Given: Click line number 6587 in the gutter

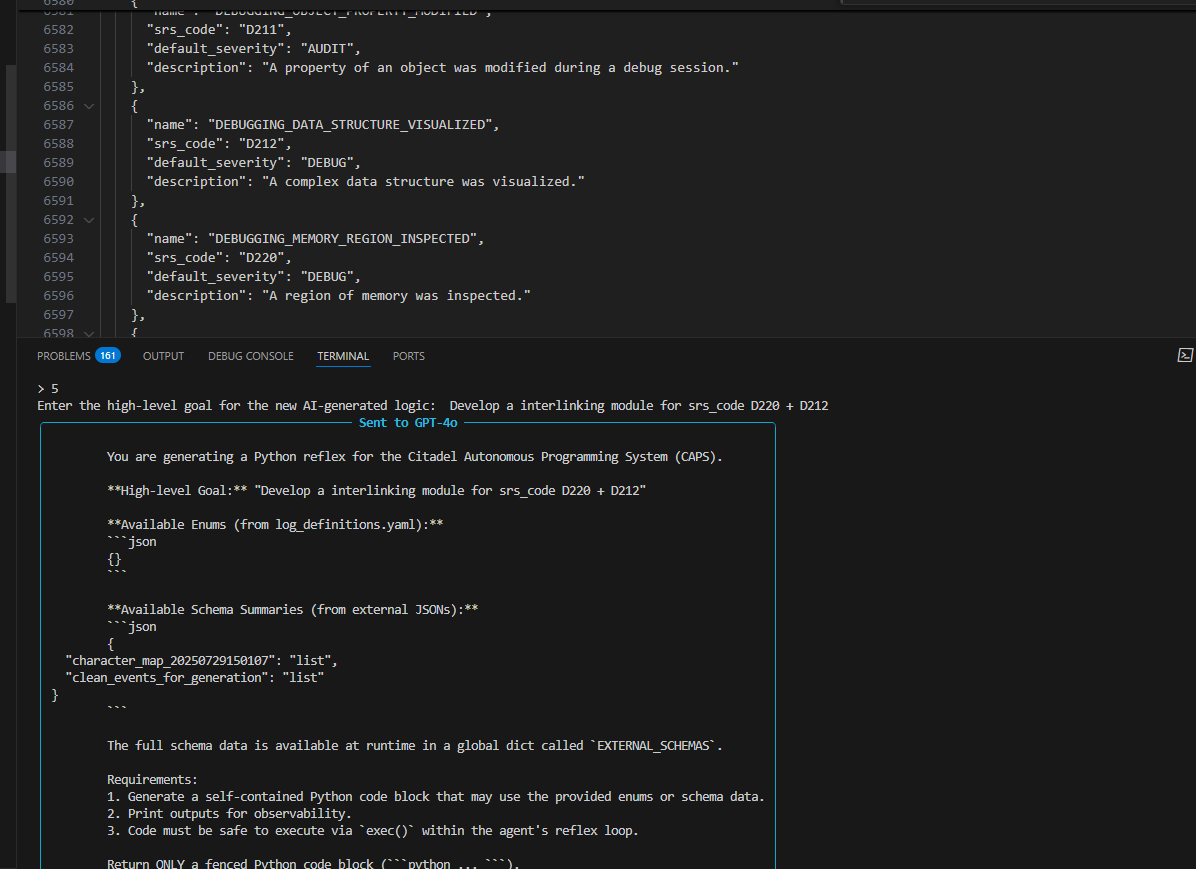Looking at the screenshot, I should point(59,124).
